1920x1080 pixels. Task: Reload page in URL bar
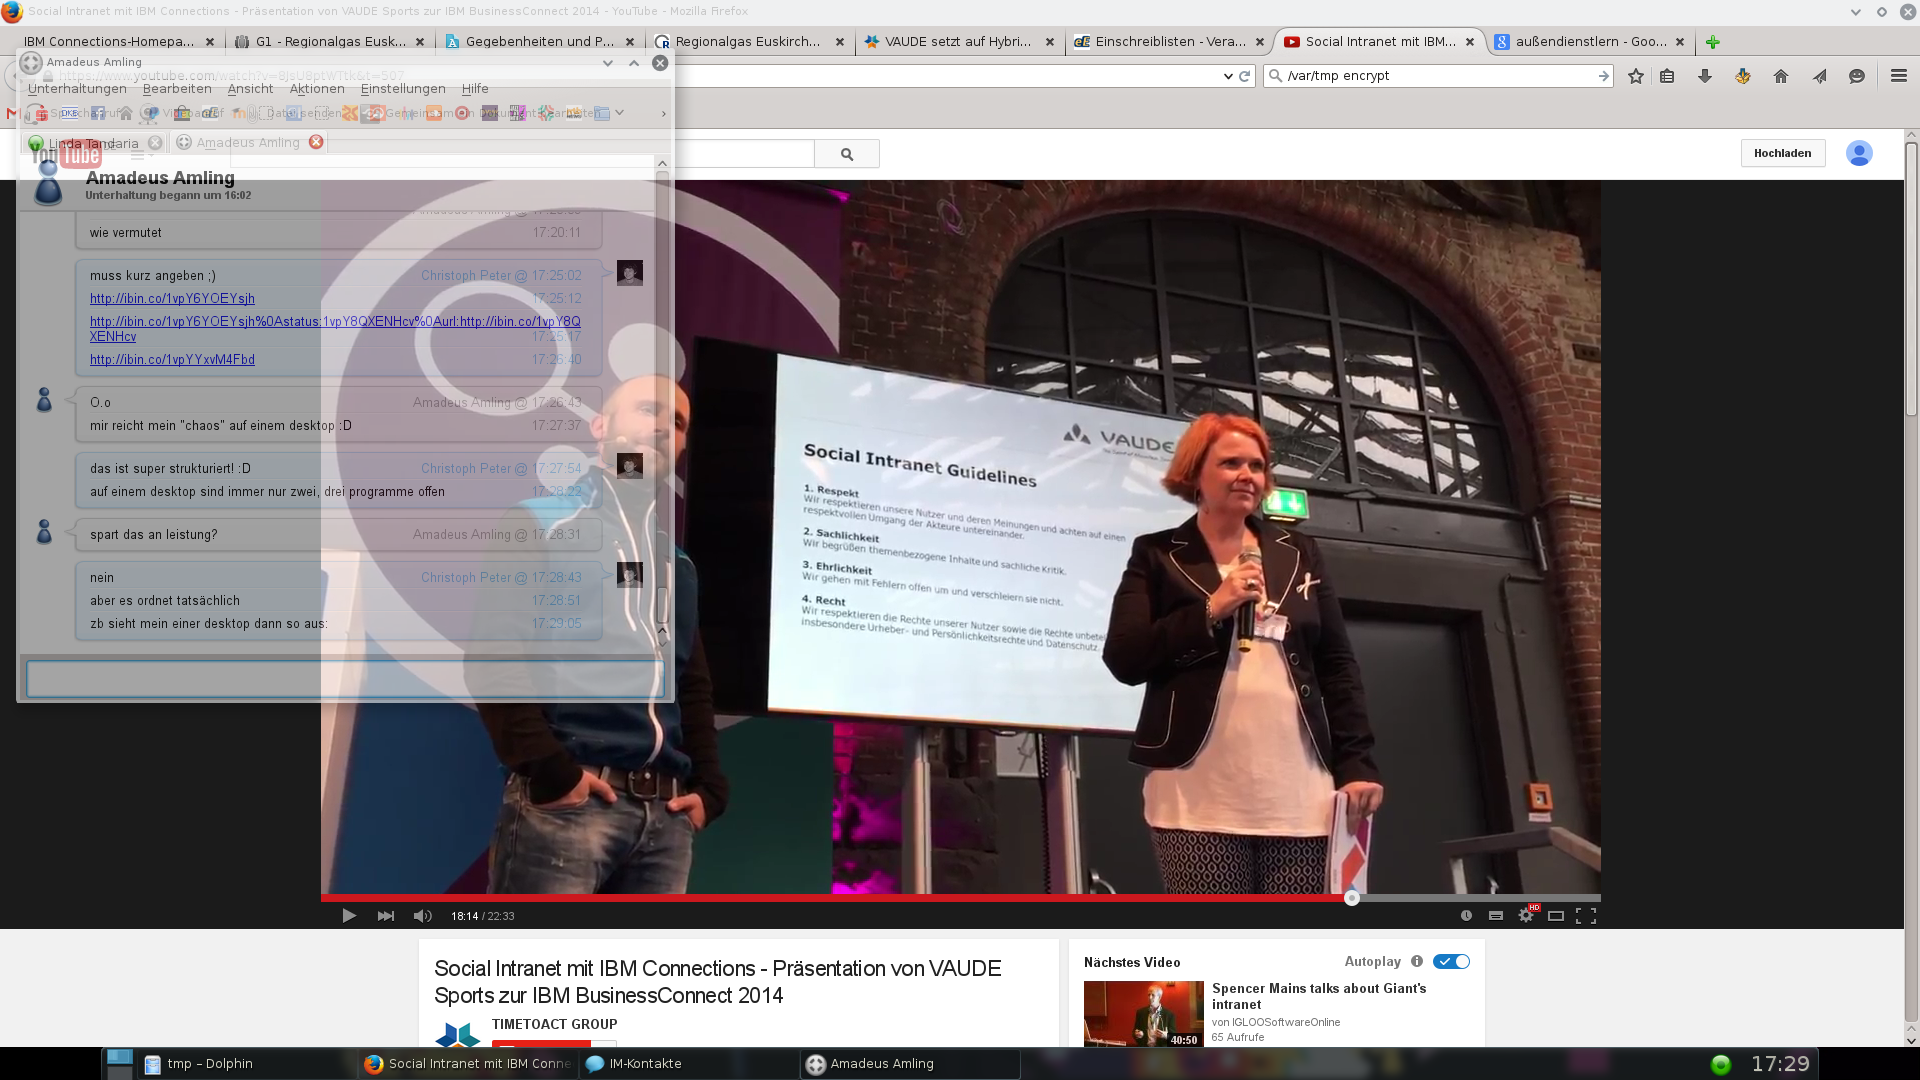1245,76
